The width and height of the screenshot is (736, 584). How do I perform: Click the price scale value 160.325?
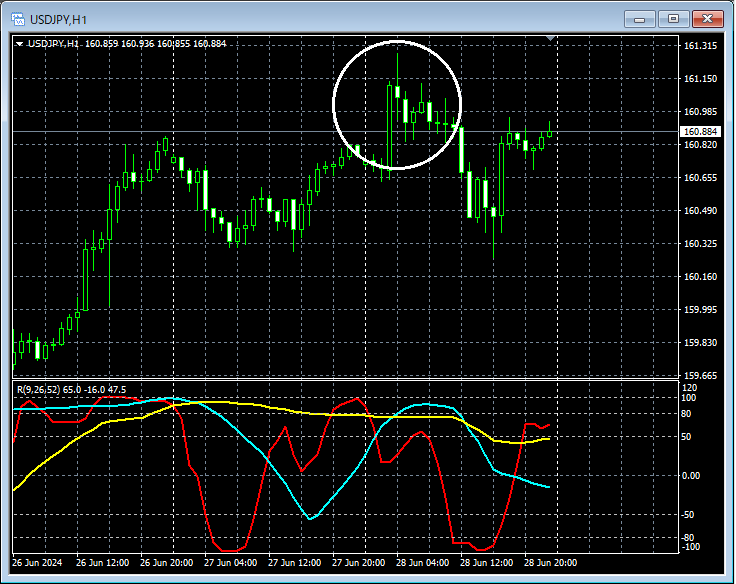click(x=700, y=243)
